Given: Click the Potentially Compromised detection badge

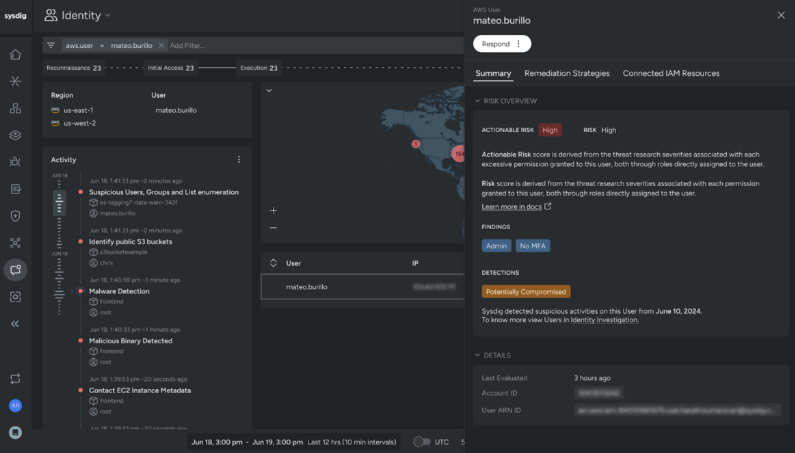Looking at the screenshot, I should [526, 291].
